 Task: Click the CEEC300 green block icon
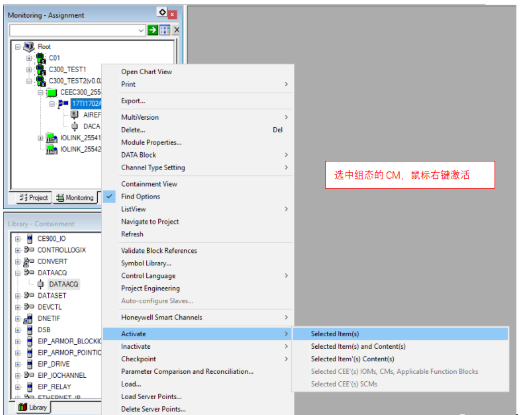(52, 92)
